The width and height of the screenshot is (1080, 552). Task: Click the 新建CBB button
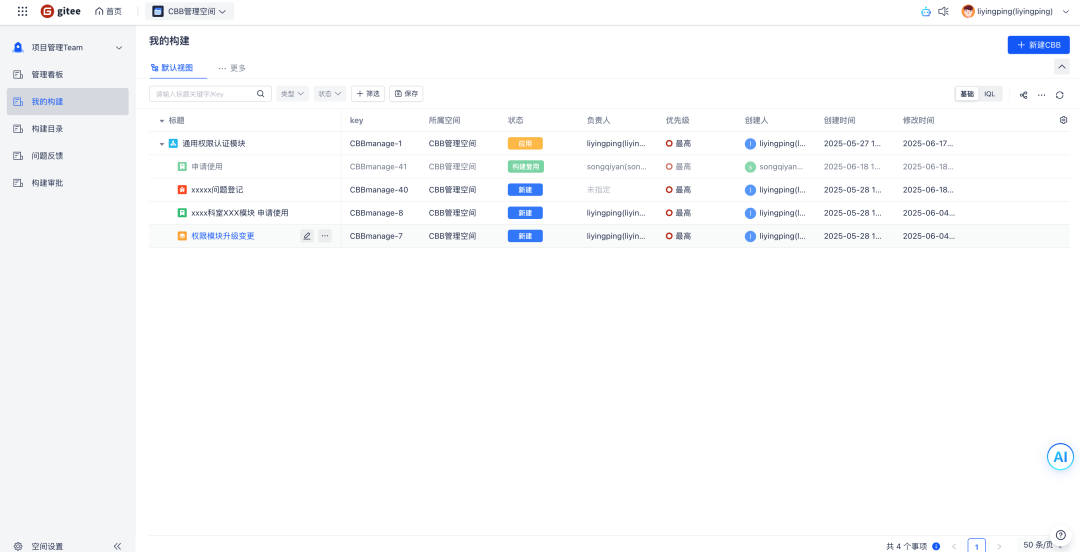[x=1038, y=45]
